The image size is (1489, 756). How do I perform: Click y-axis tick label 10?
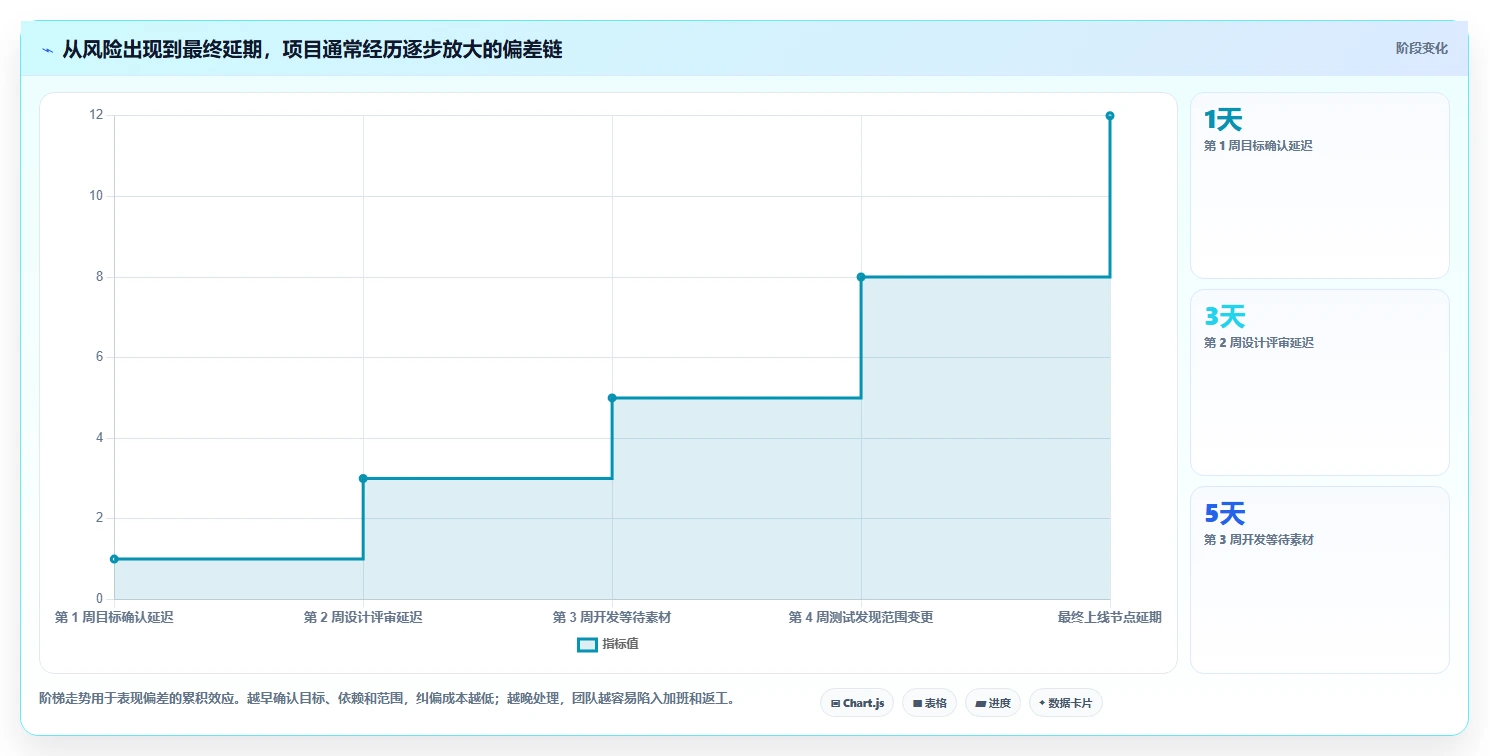97,196
